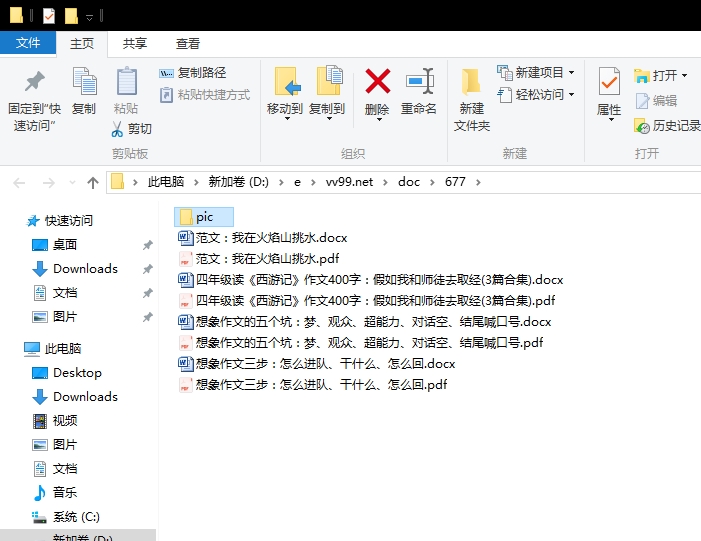The height and width of the screenshot is (541, 701).
Task: Open the recent locations dropdown arrow
Action: point(72,182)
